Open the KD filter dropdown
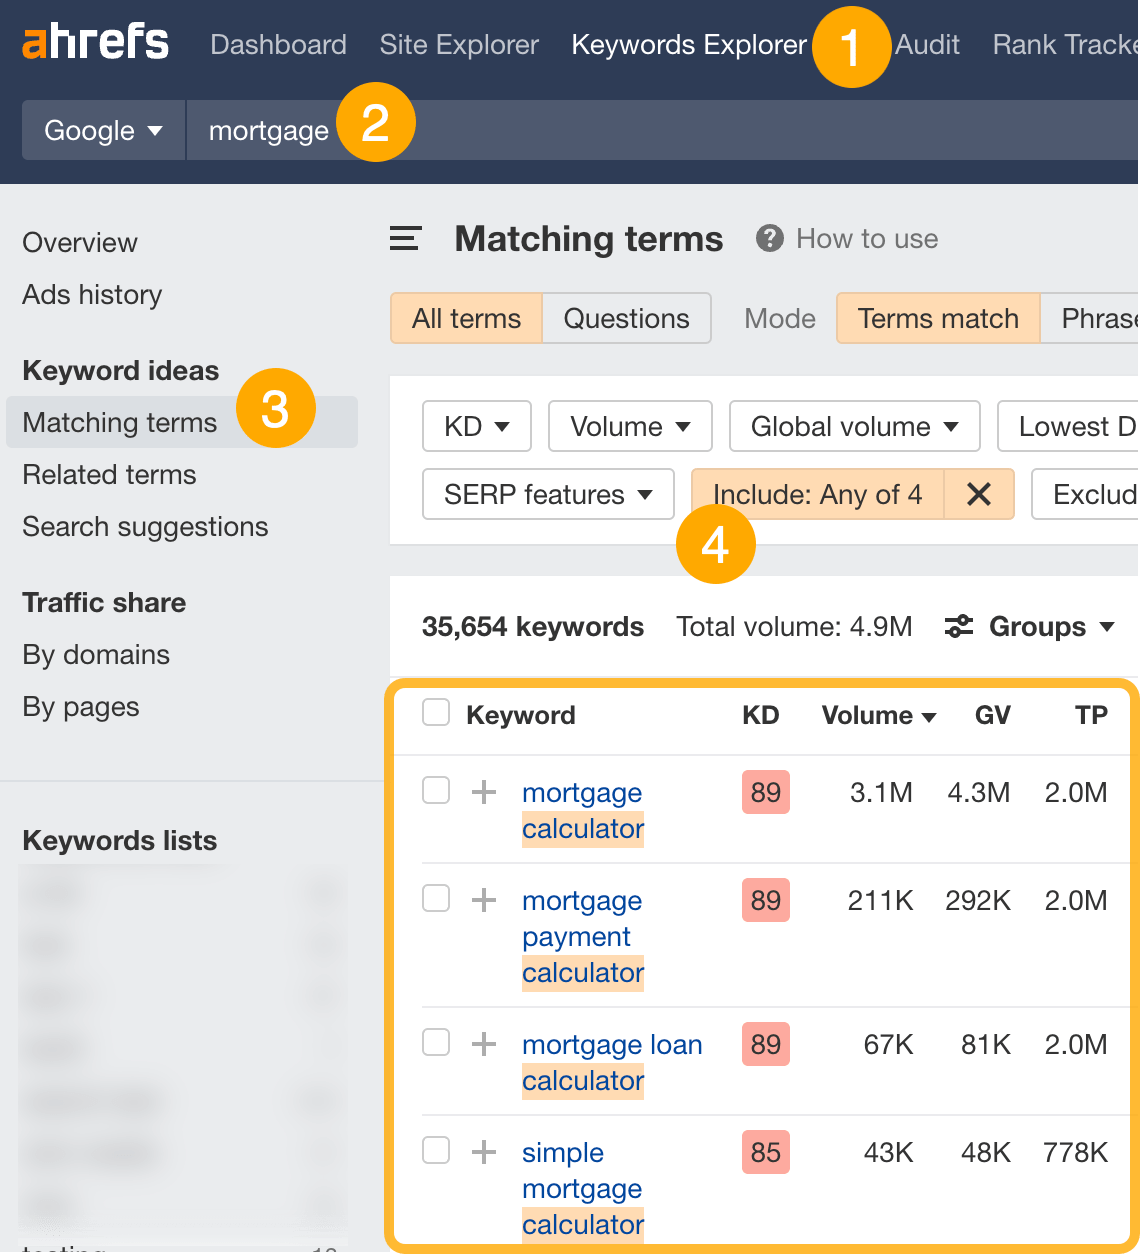The height and width of the screenshot is (1256, 1140). pos(476,426)
